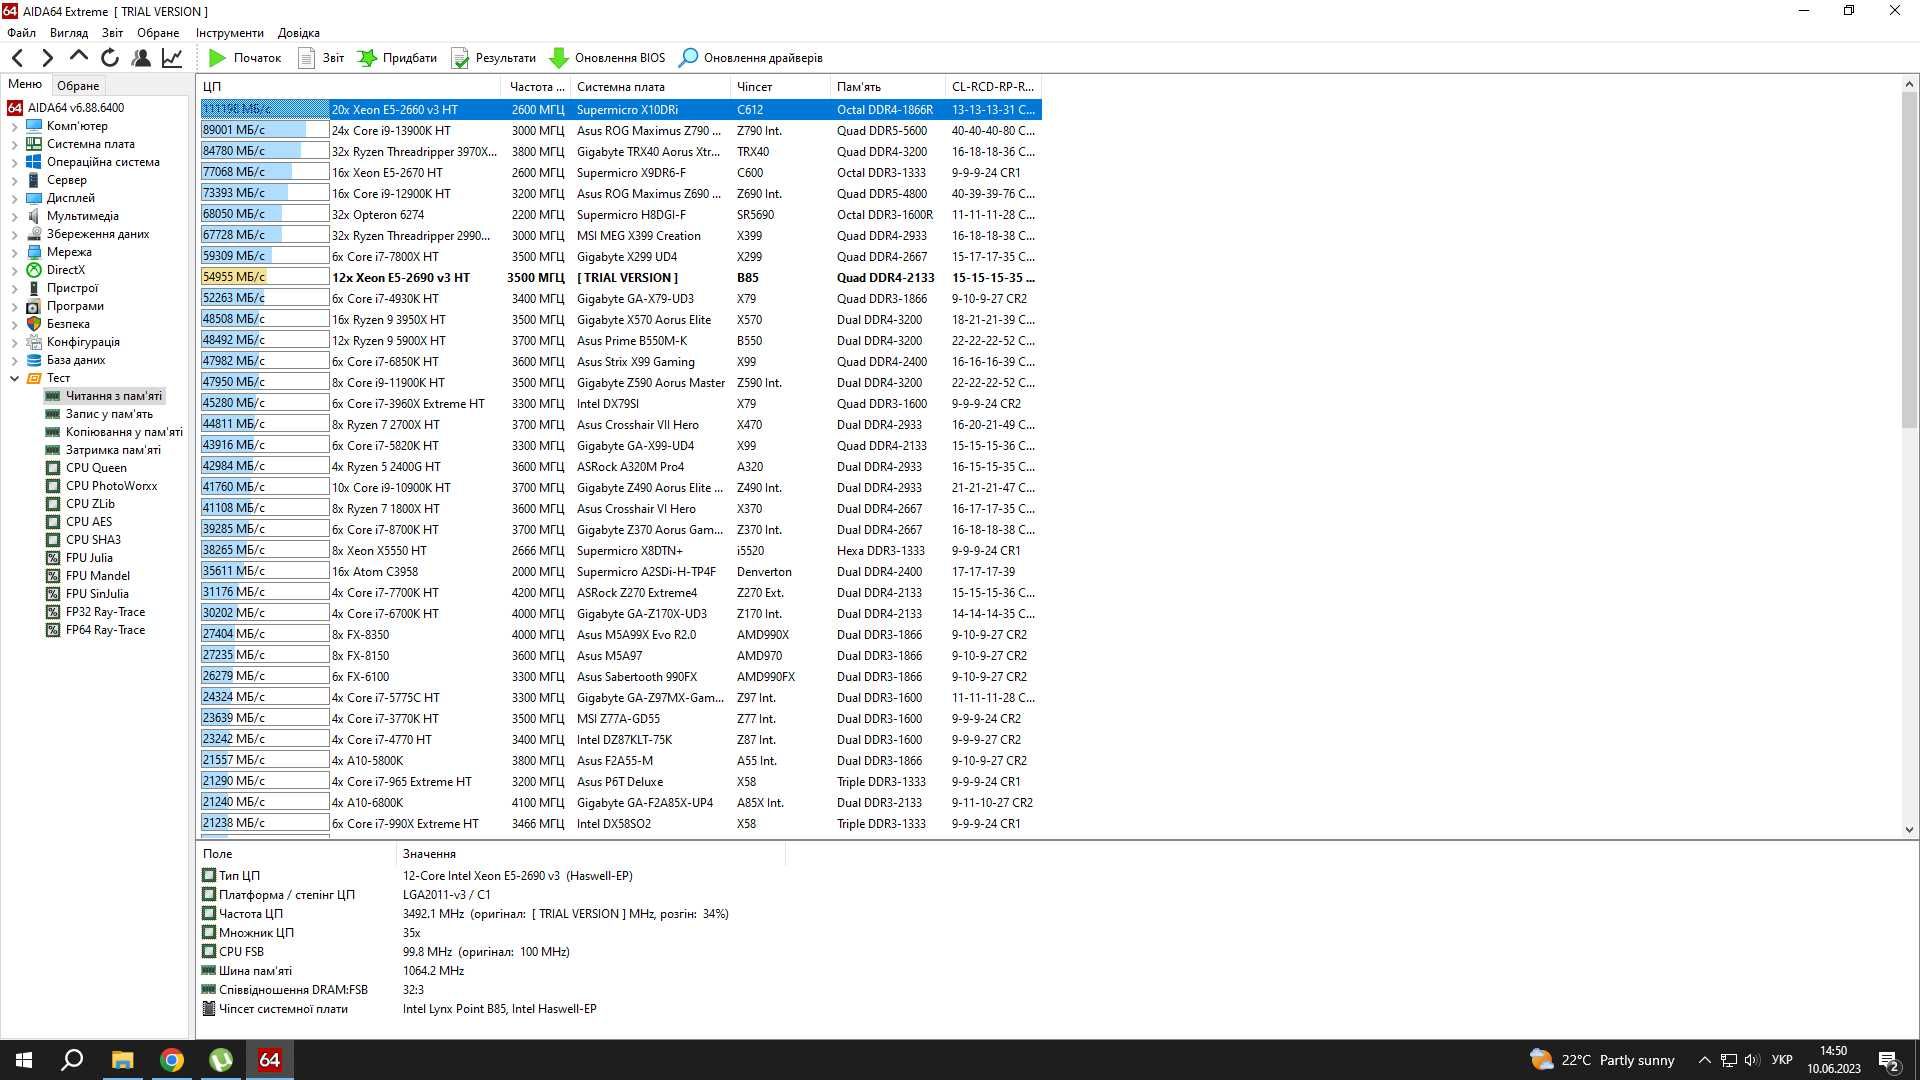The height and width of the screenshot is (1080, 1920).
Task: Sort by the ЦП column header
Action: click(x=348, y=87)
